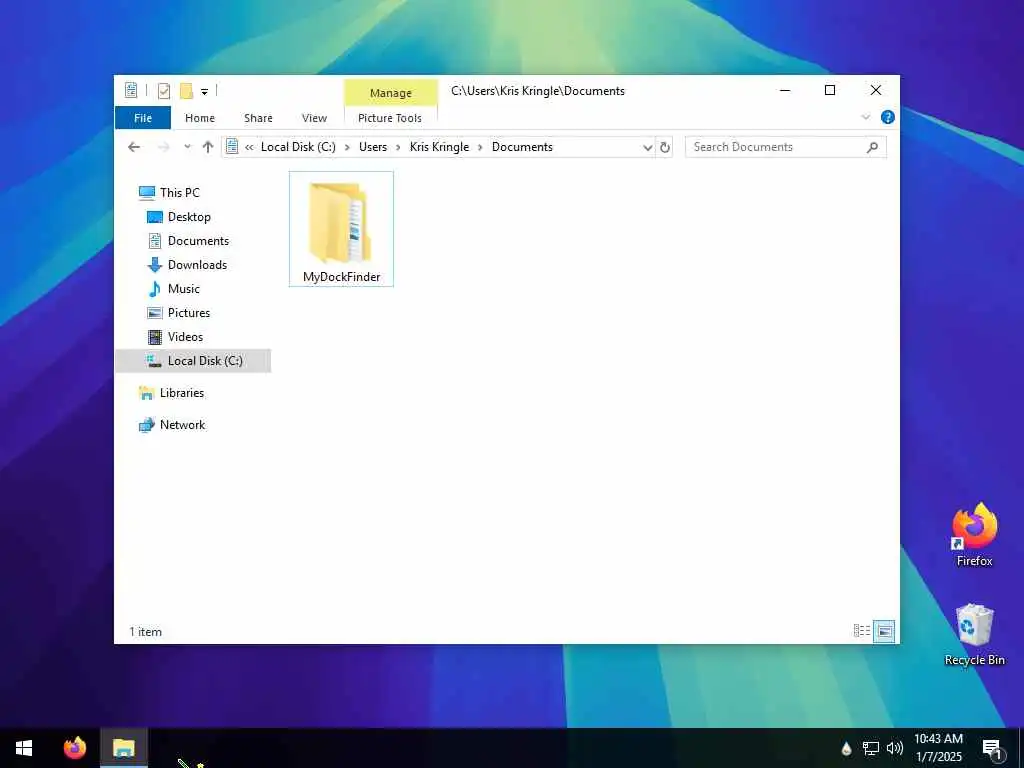Switch to Details view layout
This screenshot has height=768, width=1024.
862,631
